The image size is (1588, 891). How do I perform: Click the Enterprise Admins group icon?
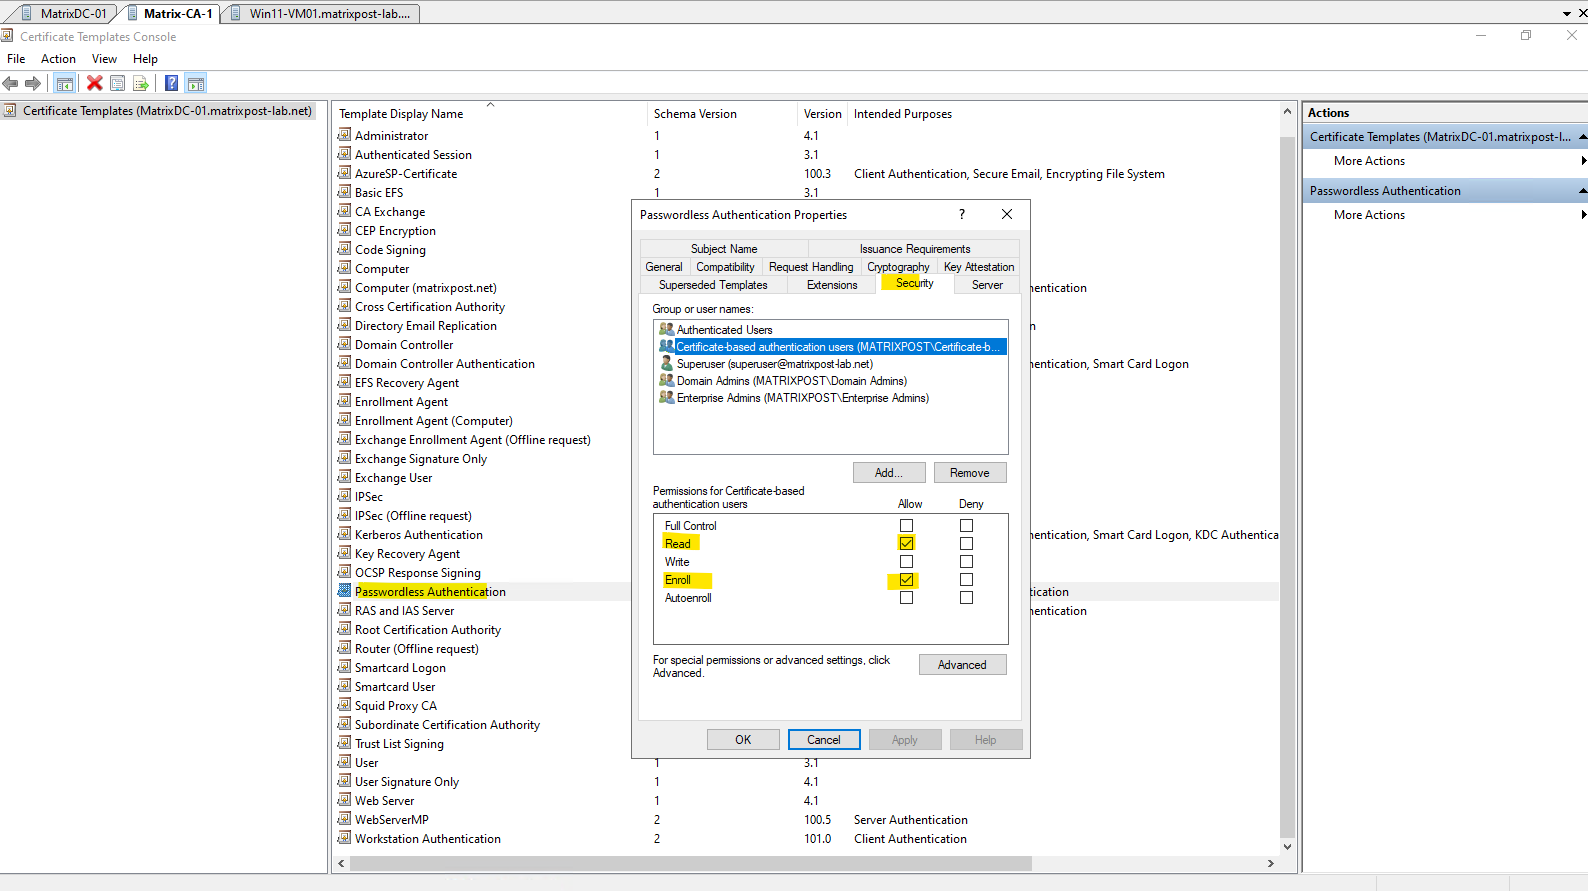(667, 397)
